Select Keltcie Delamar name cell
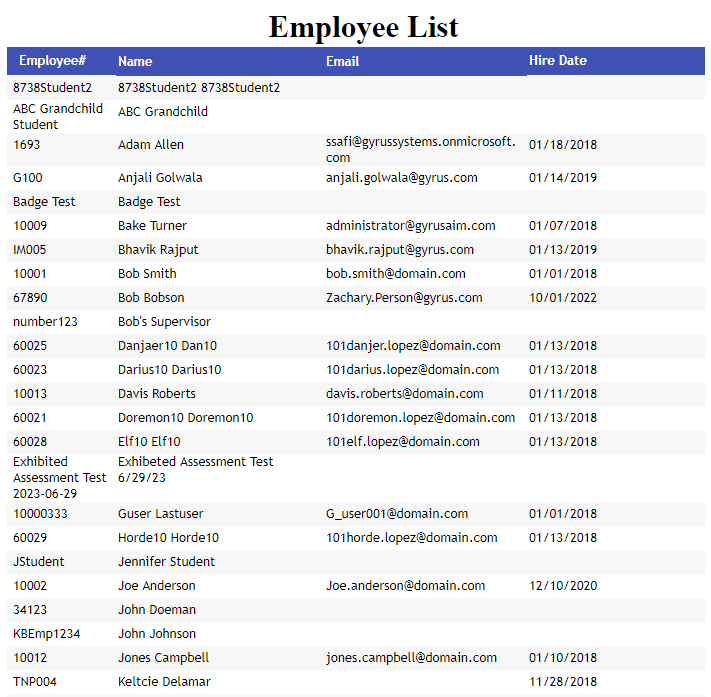Image resolution: width=711 pixels, height=697 pixels. tap(164, 682)
